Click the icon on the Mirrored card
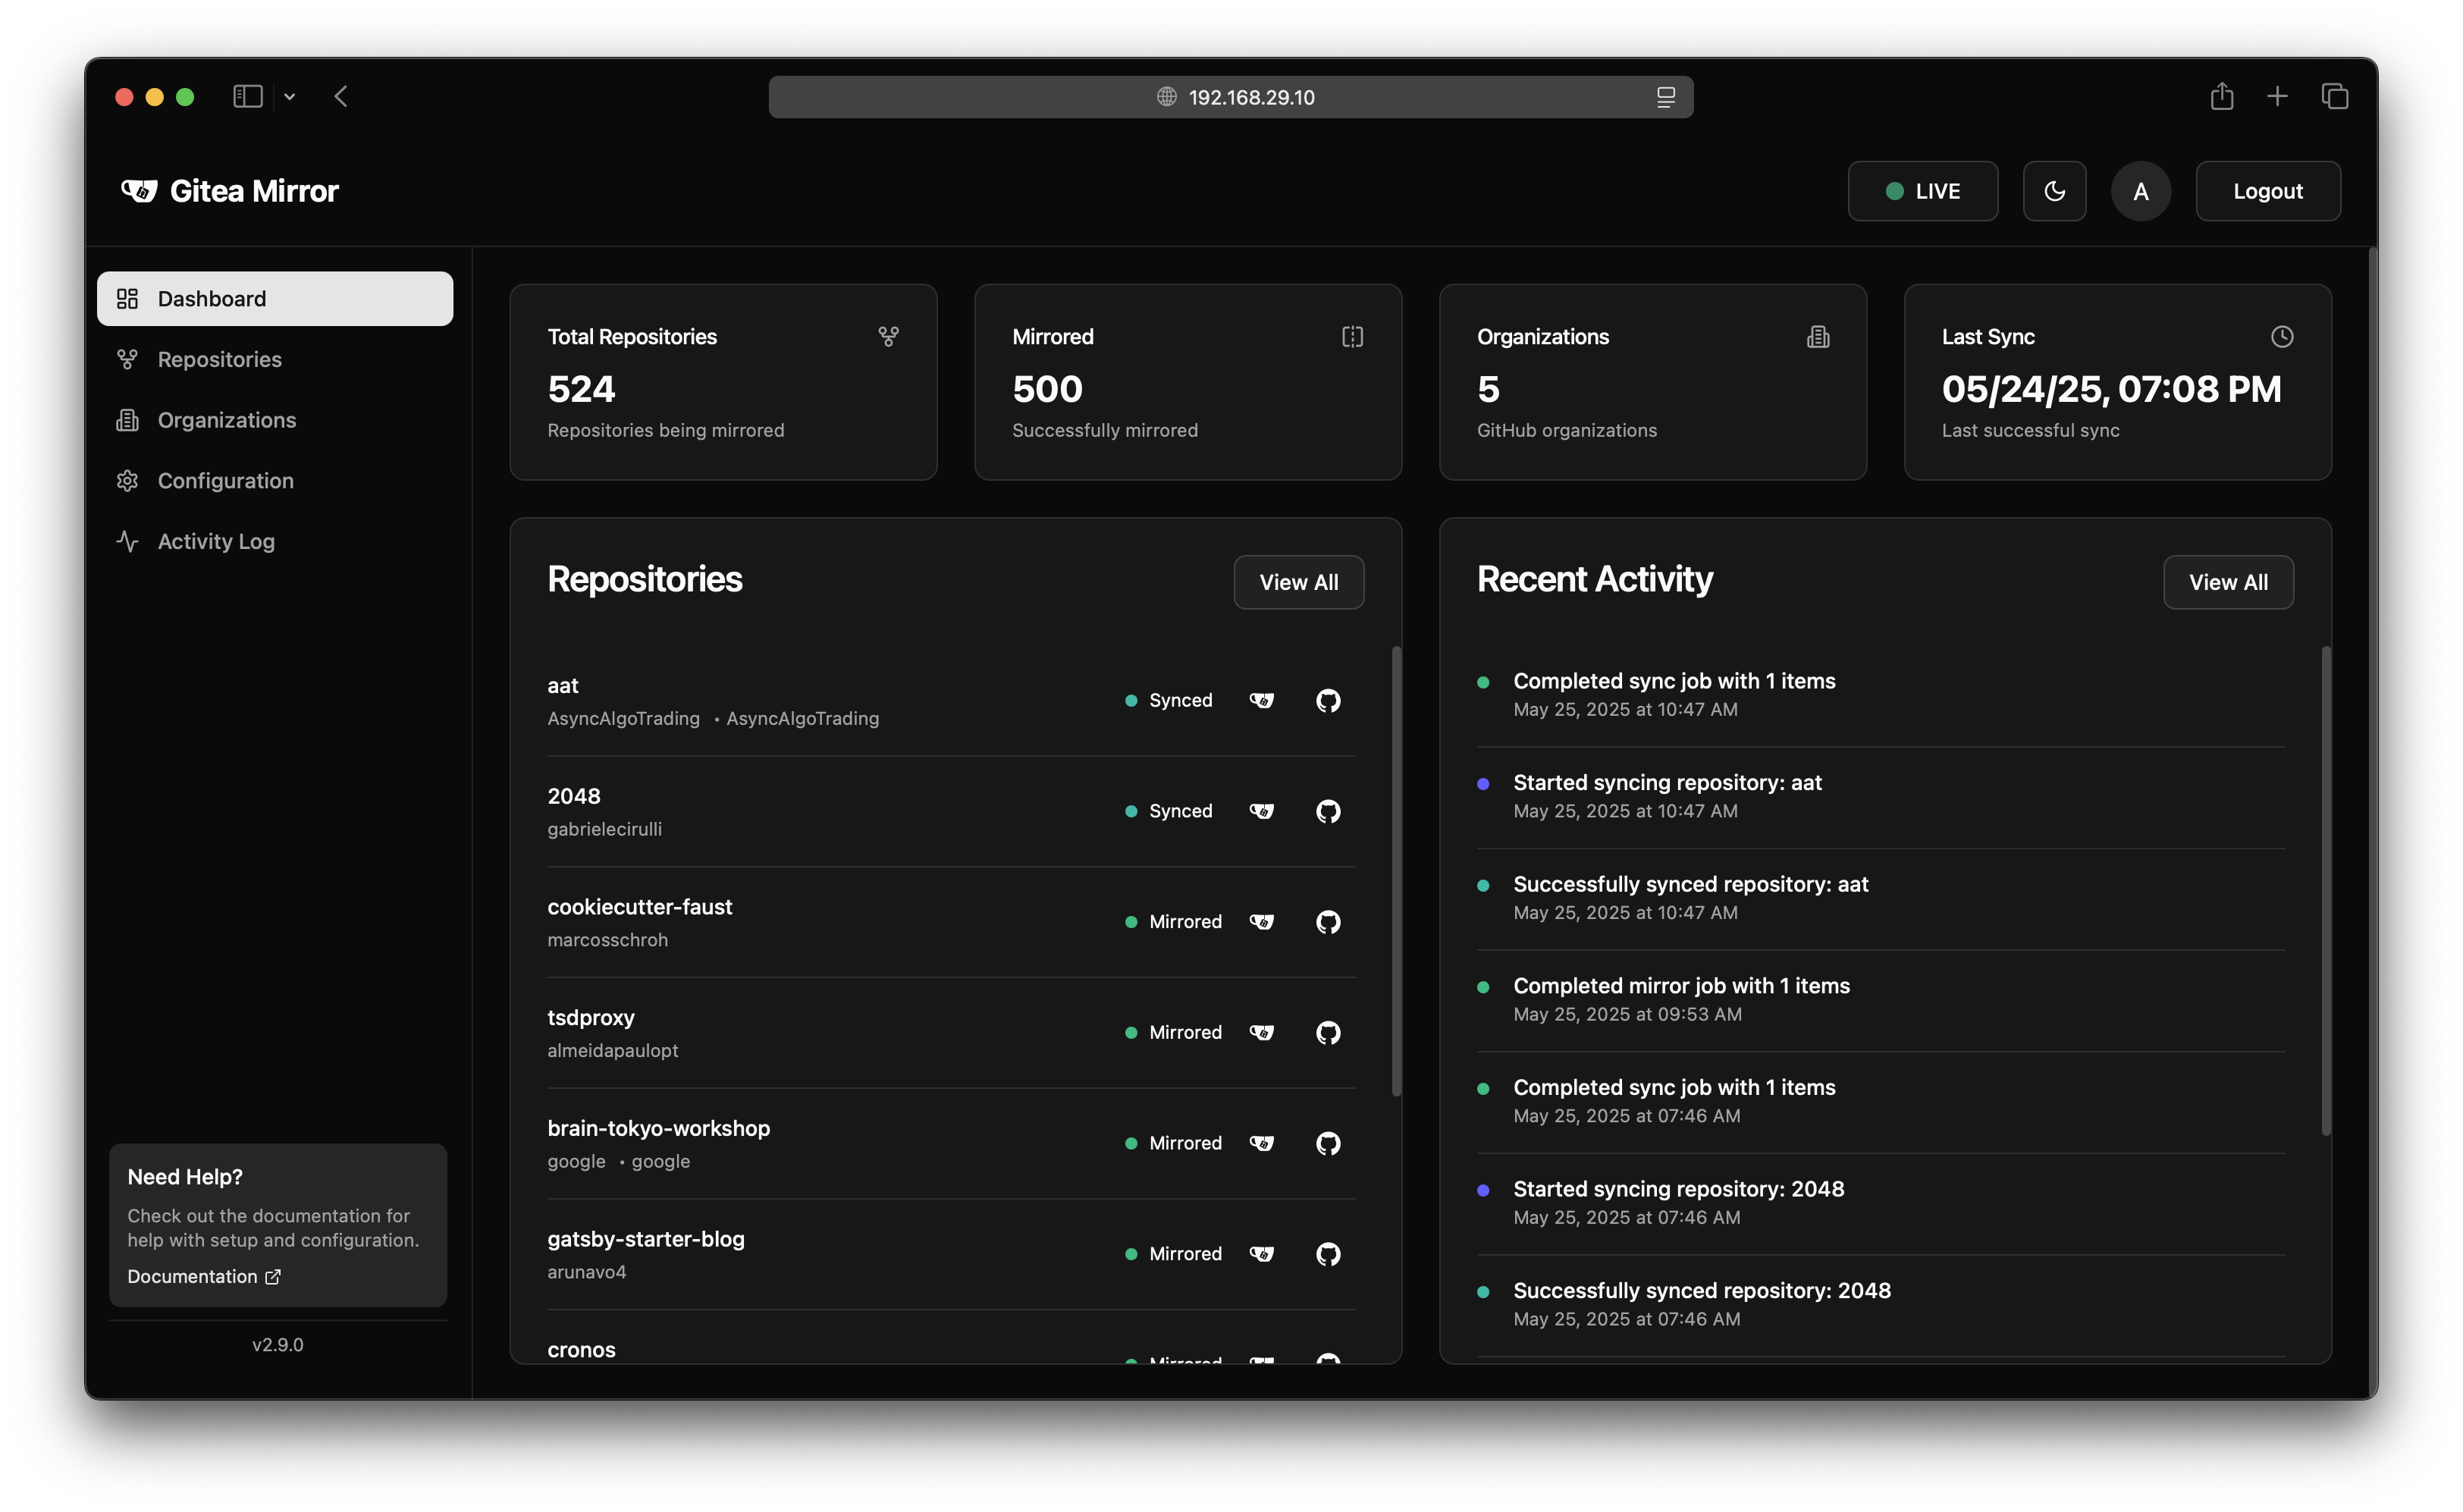Screen dimensions: 2463x1512 [1352, 337]
